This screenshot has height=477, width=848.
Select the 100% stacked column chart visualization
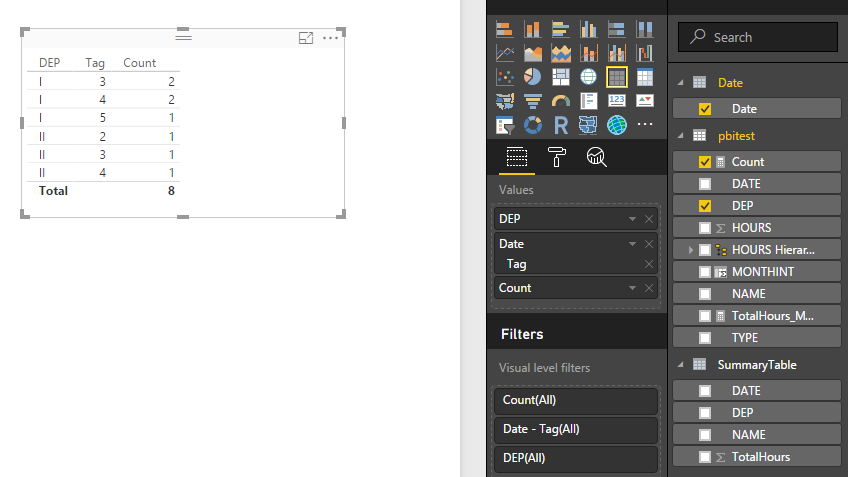point(645,29)
